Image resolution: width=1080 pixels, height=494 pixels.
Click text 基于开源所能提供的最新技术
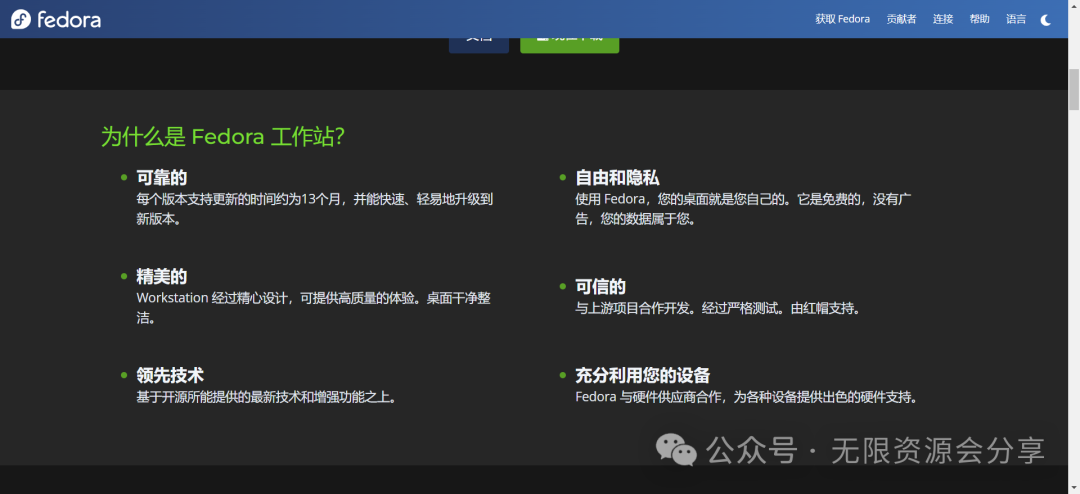pos(267,397)
